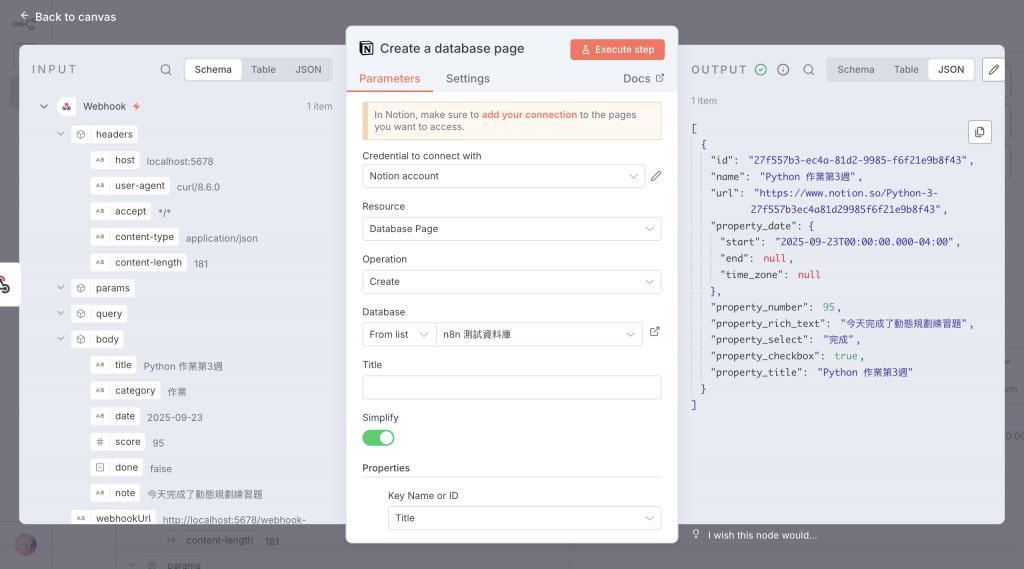Click the query object cube icon

[81, 313]
